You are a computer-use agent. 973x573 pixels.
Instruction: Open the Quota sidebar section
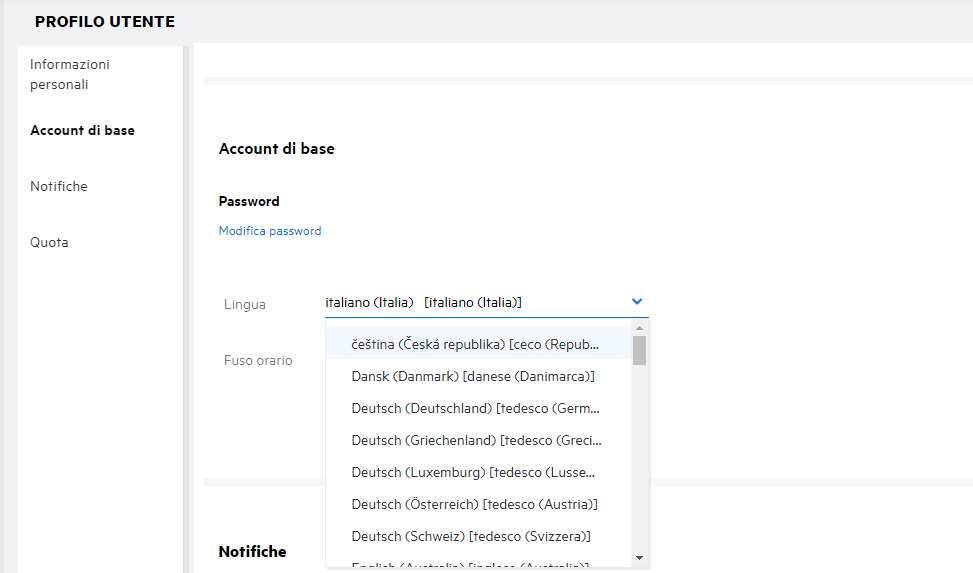click(x=49, y=242)
